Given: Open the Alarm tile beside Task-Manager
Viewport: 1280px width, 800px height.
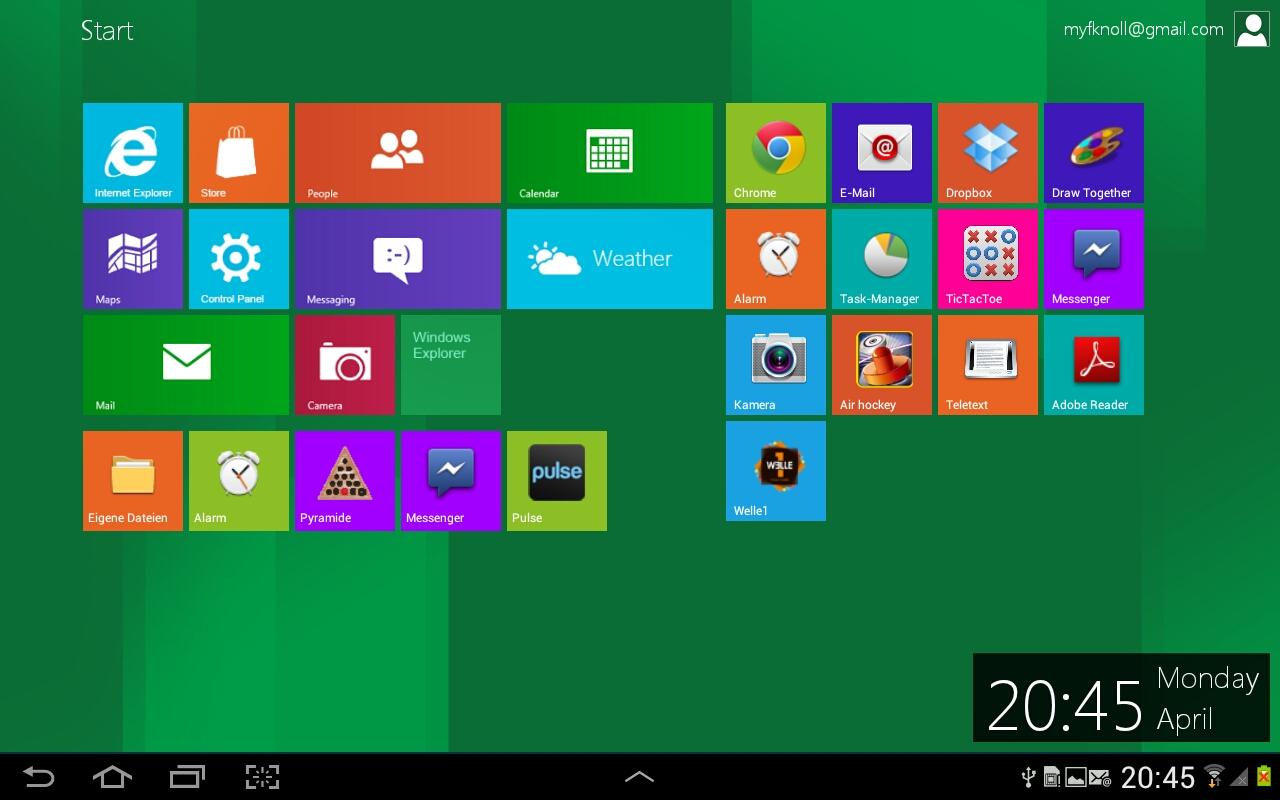Looking at the screenshot, I should click(776, 259).
